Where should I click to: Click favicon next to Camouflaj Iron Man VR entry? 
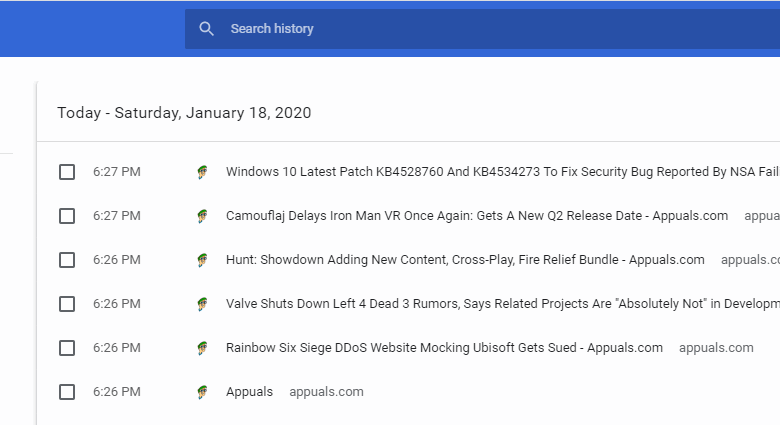point(202,216)
